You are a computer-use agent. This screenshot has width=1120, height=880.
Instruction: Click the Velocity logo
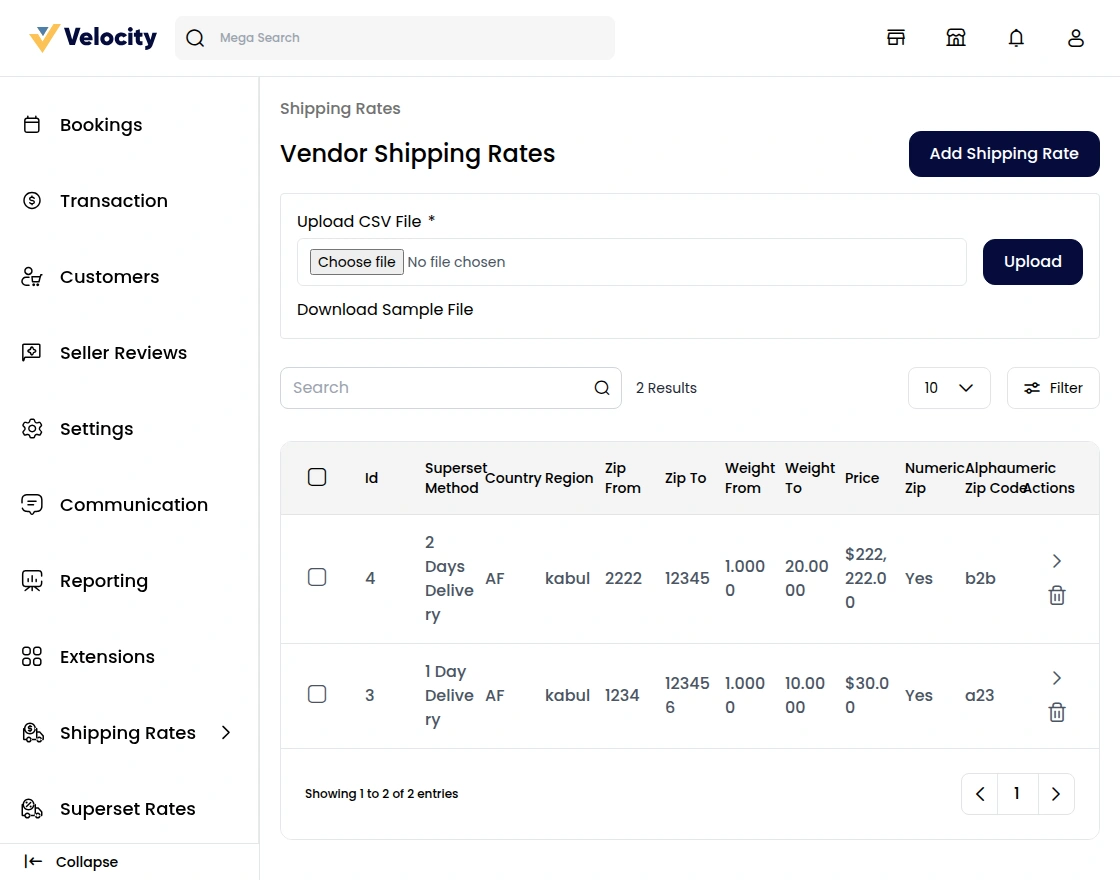93,38
